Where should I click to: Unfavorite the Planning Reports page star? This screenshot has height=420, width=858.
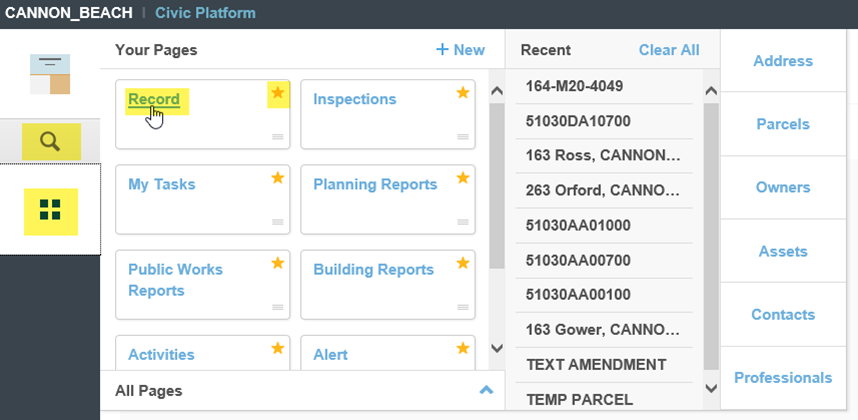point(463,178)
